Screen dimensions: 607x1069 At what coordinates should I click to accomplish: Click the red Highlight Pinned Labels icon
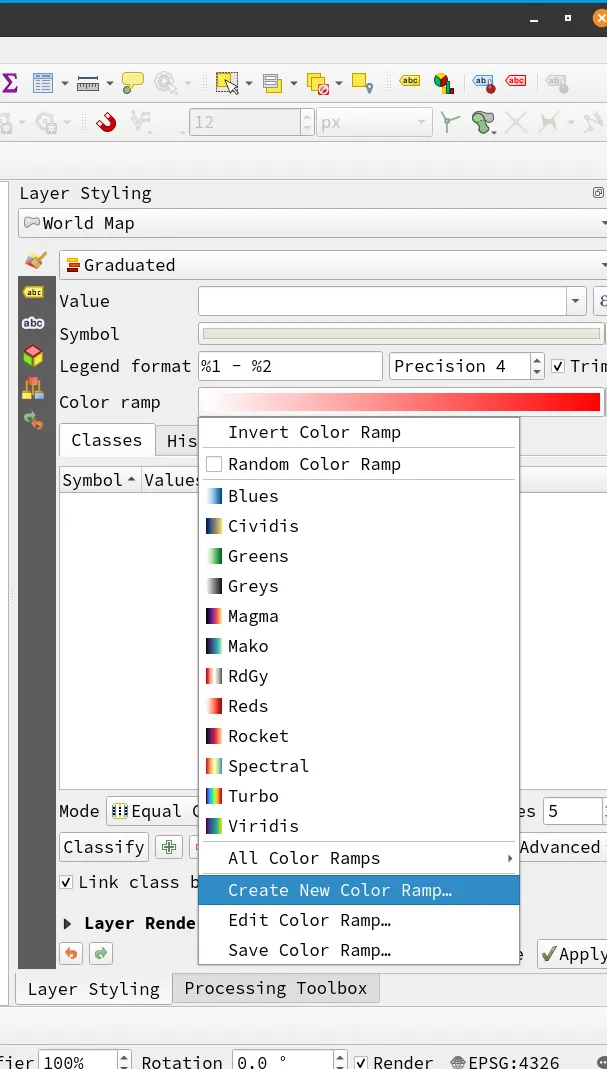(516, 81)
